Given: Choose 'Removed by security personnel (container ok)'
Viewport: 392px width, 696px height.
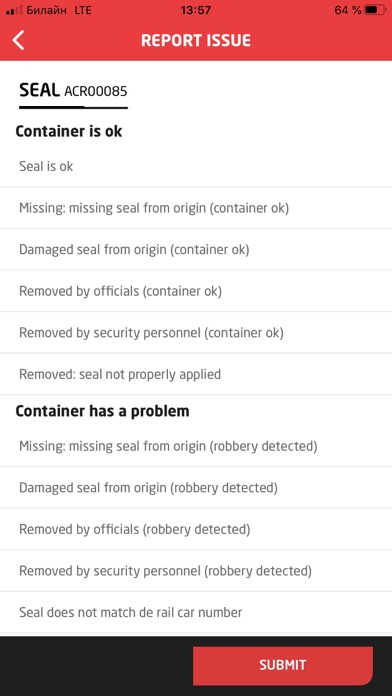Looking at the screenshot, I should [196, 332].
